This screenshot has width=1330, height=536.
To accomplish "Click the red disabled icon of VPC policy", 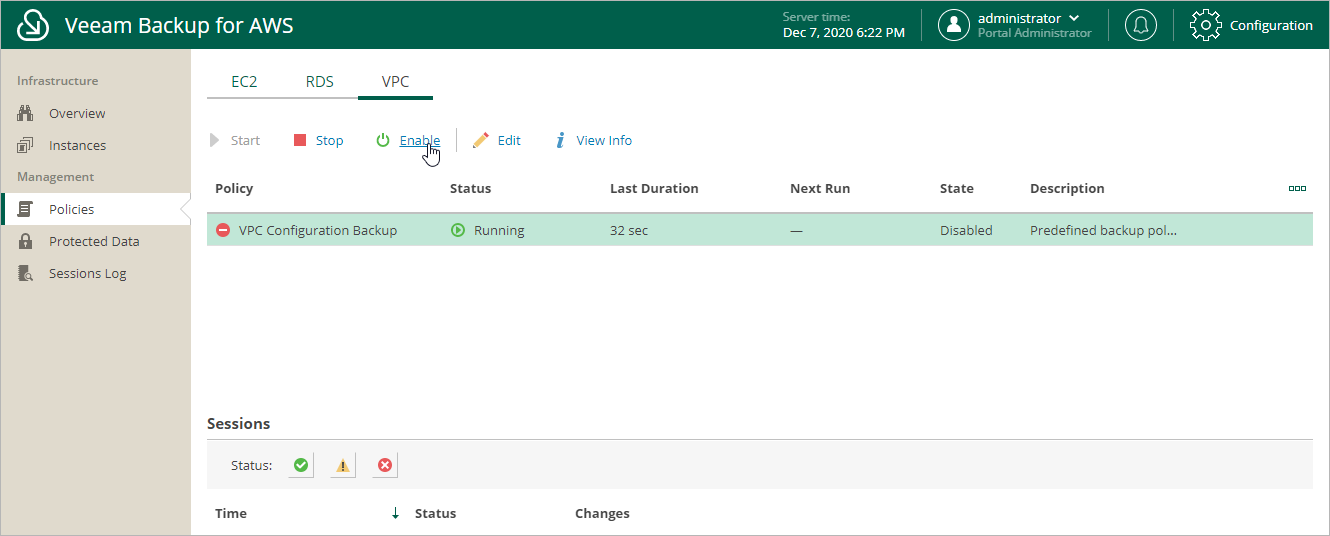I will click(223, 230).
